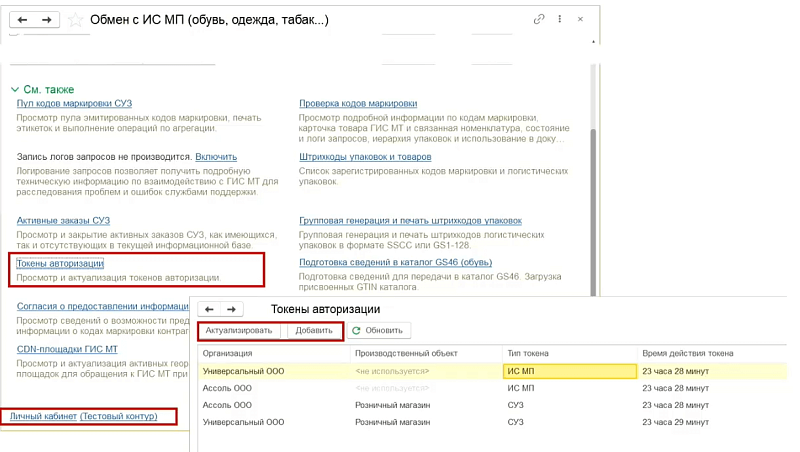Open the three-dot more menu
Image resolution: width=800 pixels, height=452 pixels.
[x=560, y=19]
